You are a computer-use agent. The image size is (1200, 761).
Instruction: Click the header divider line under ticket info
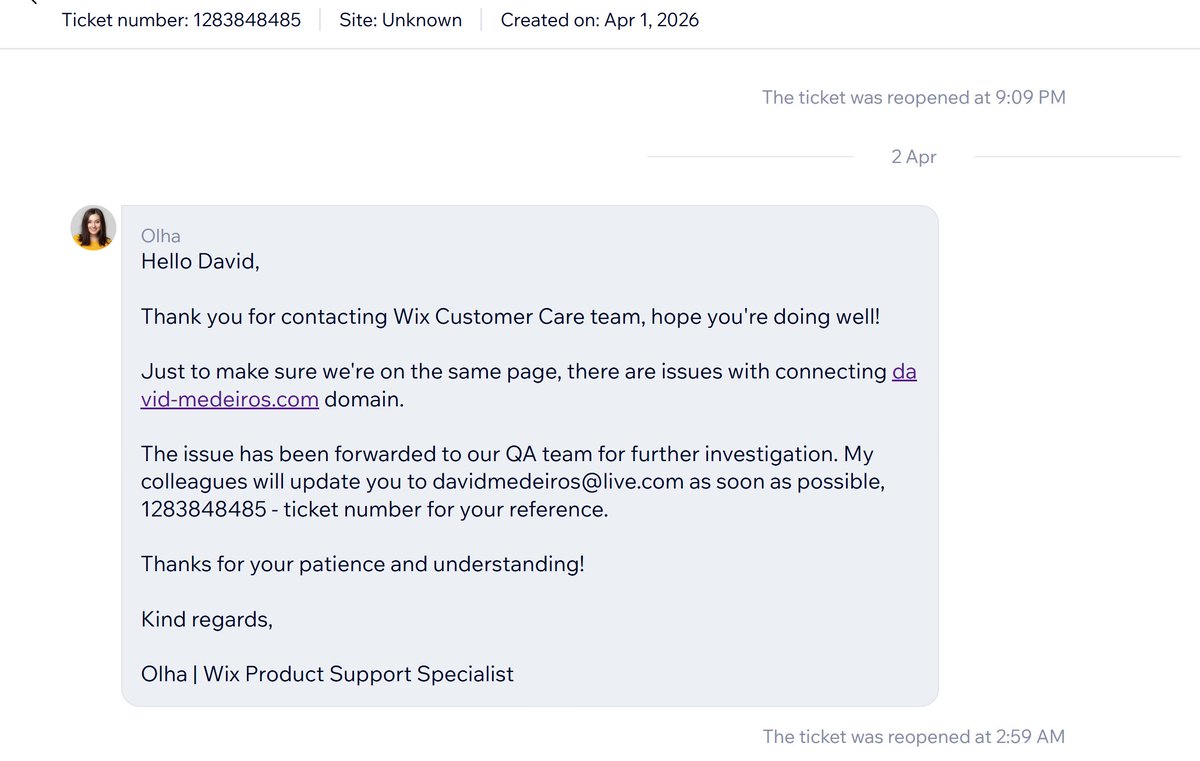[600, 48]
